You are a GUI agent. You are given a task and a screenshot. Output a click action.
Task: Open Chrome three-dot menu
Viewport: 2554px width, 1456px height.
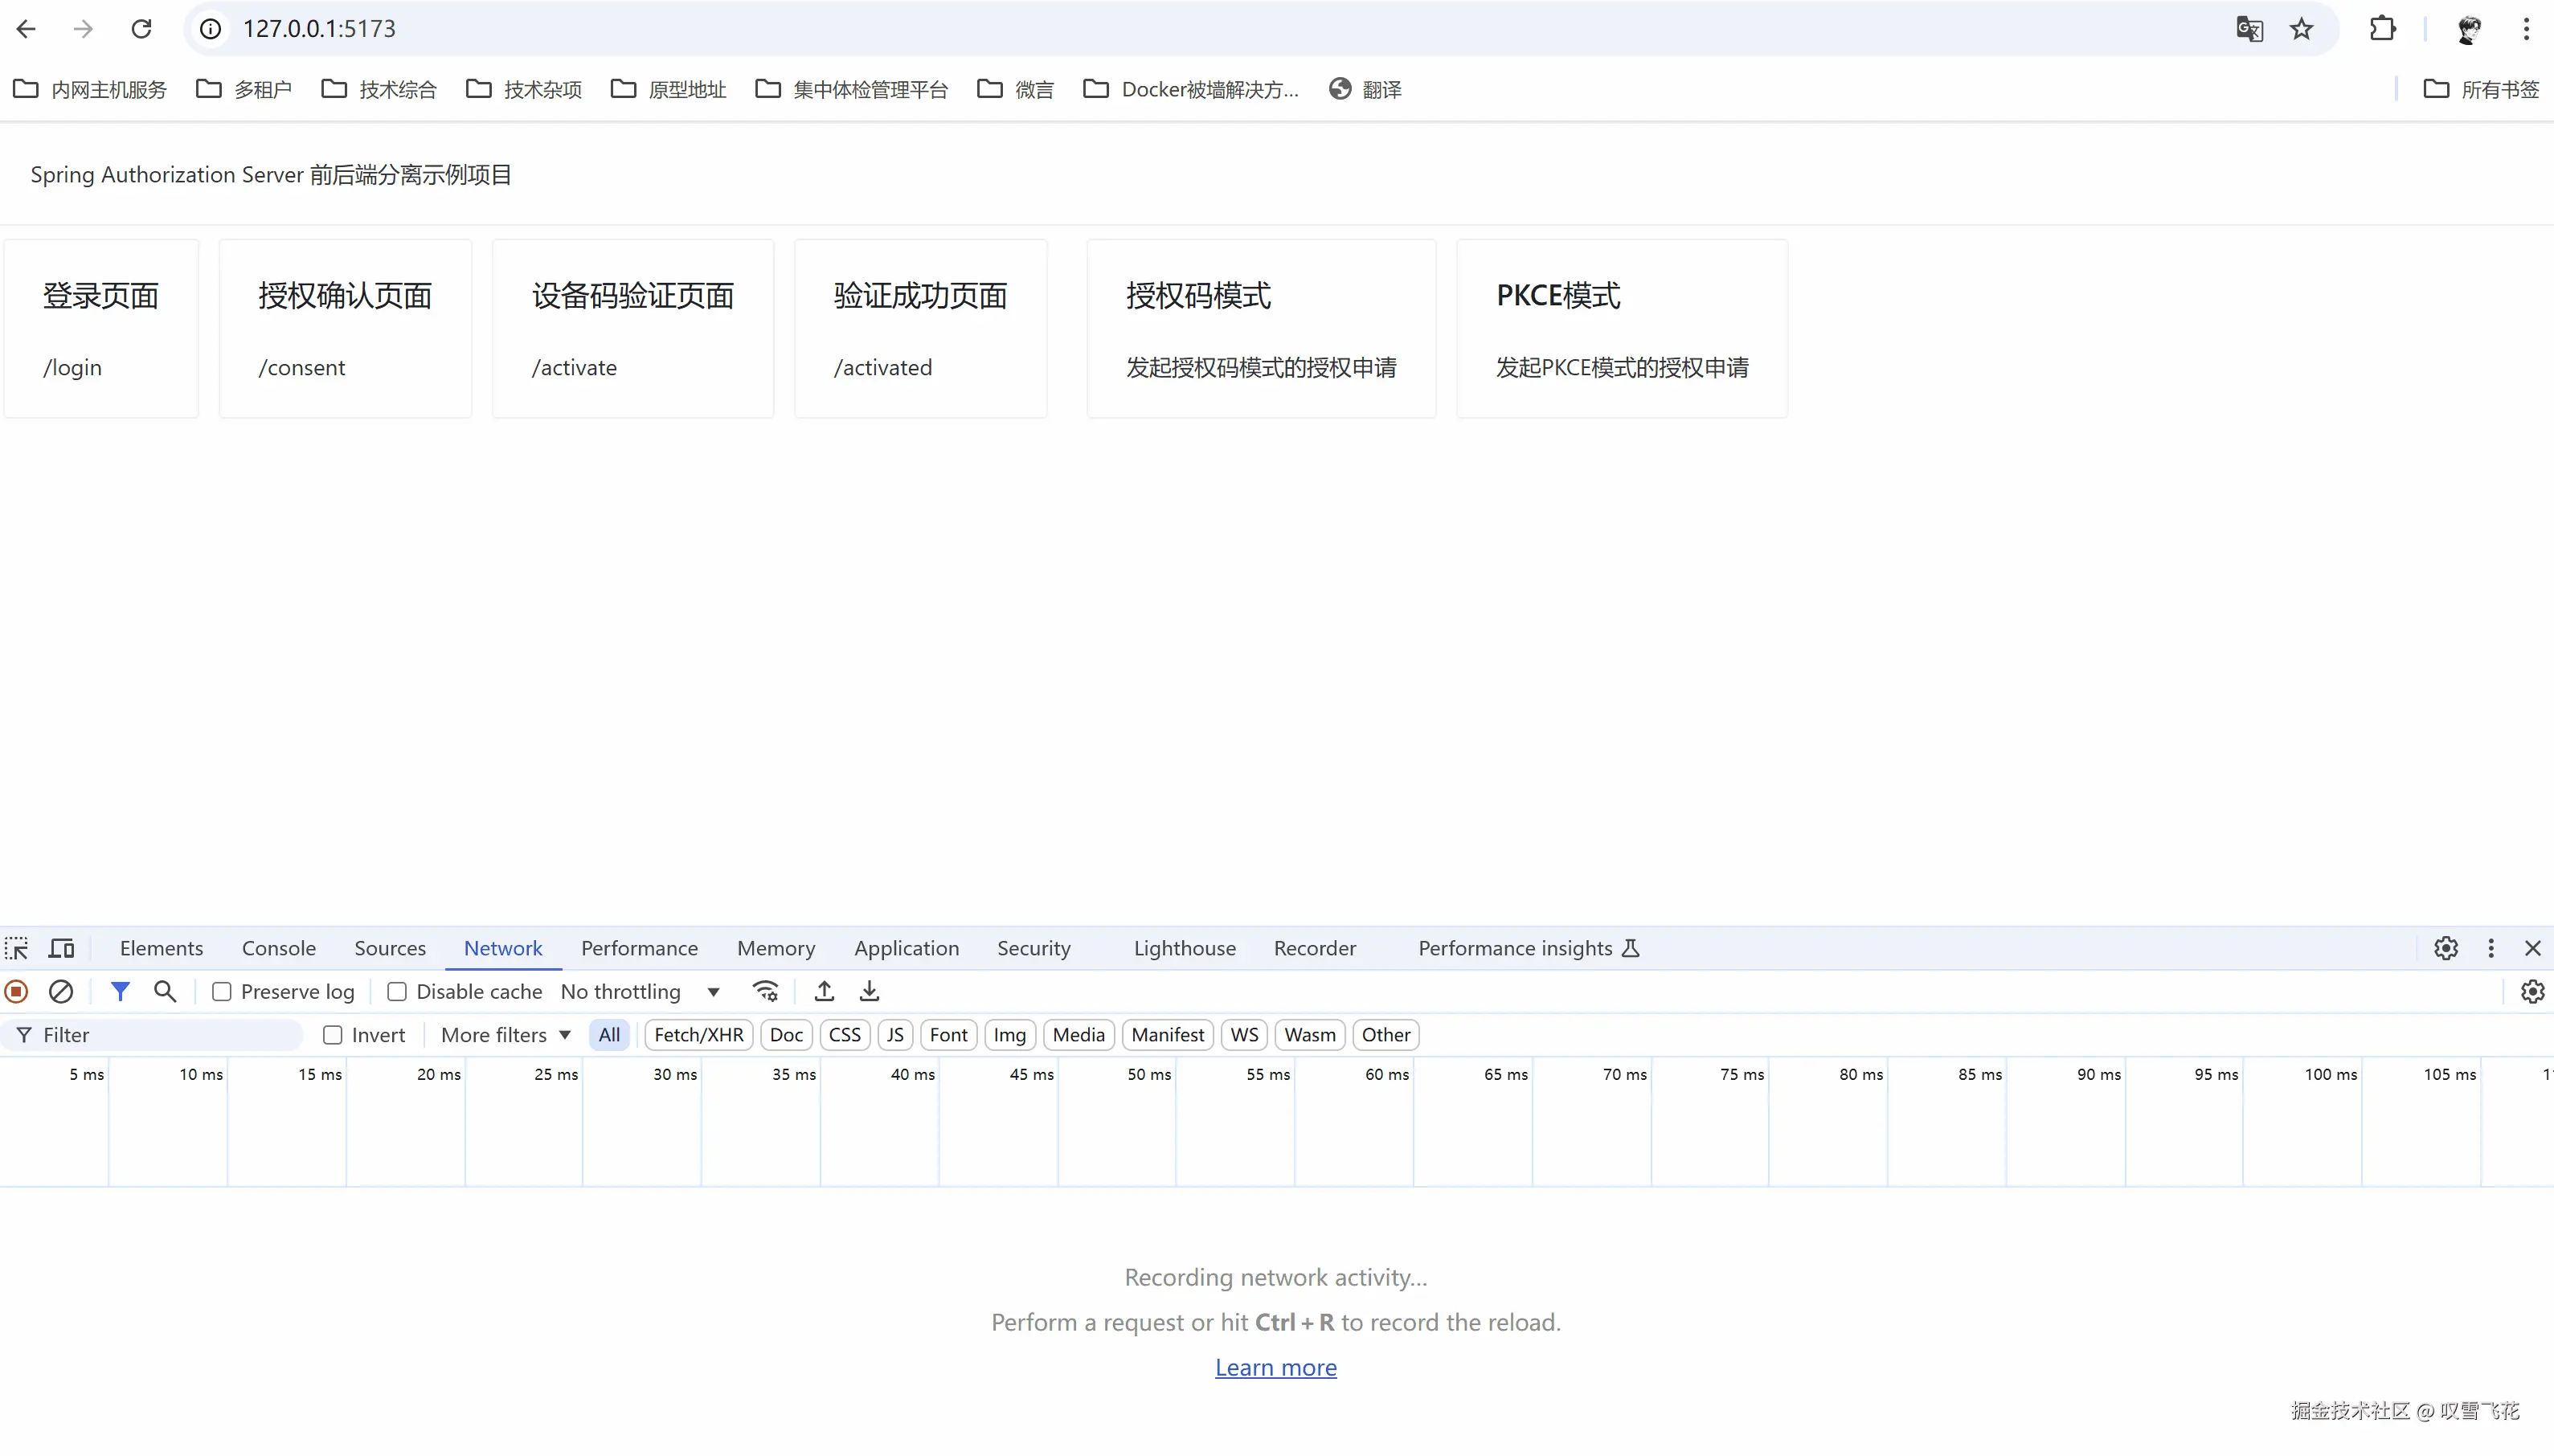coord(2526,29)
